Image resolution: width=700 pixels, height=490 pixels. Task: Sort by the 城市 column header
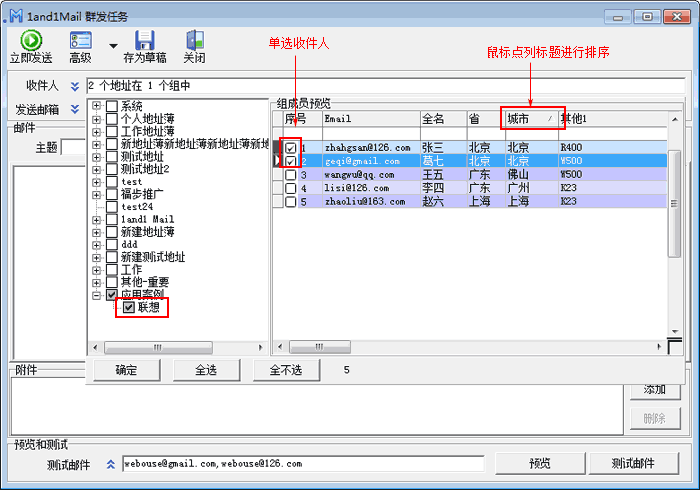530,119
